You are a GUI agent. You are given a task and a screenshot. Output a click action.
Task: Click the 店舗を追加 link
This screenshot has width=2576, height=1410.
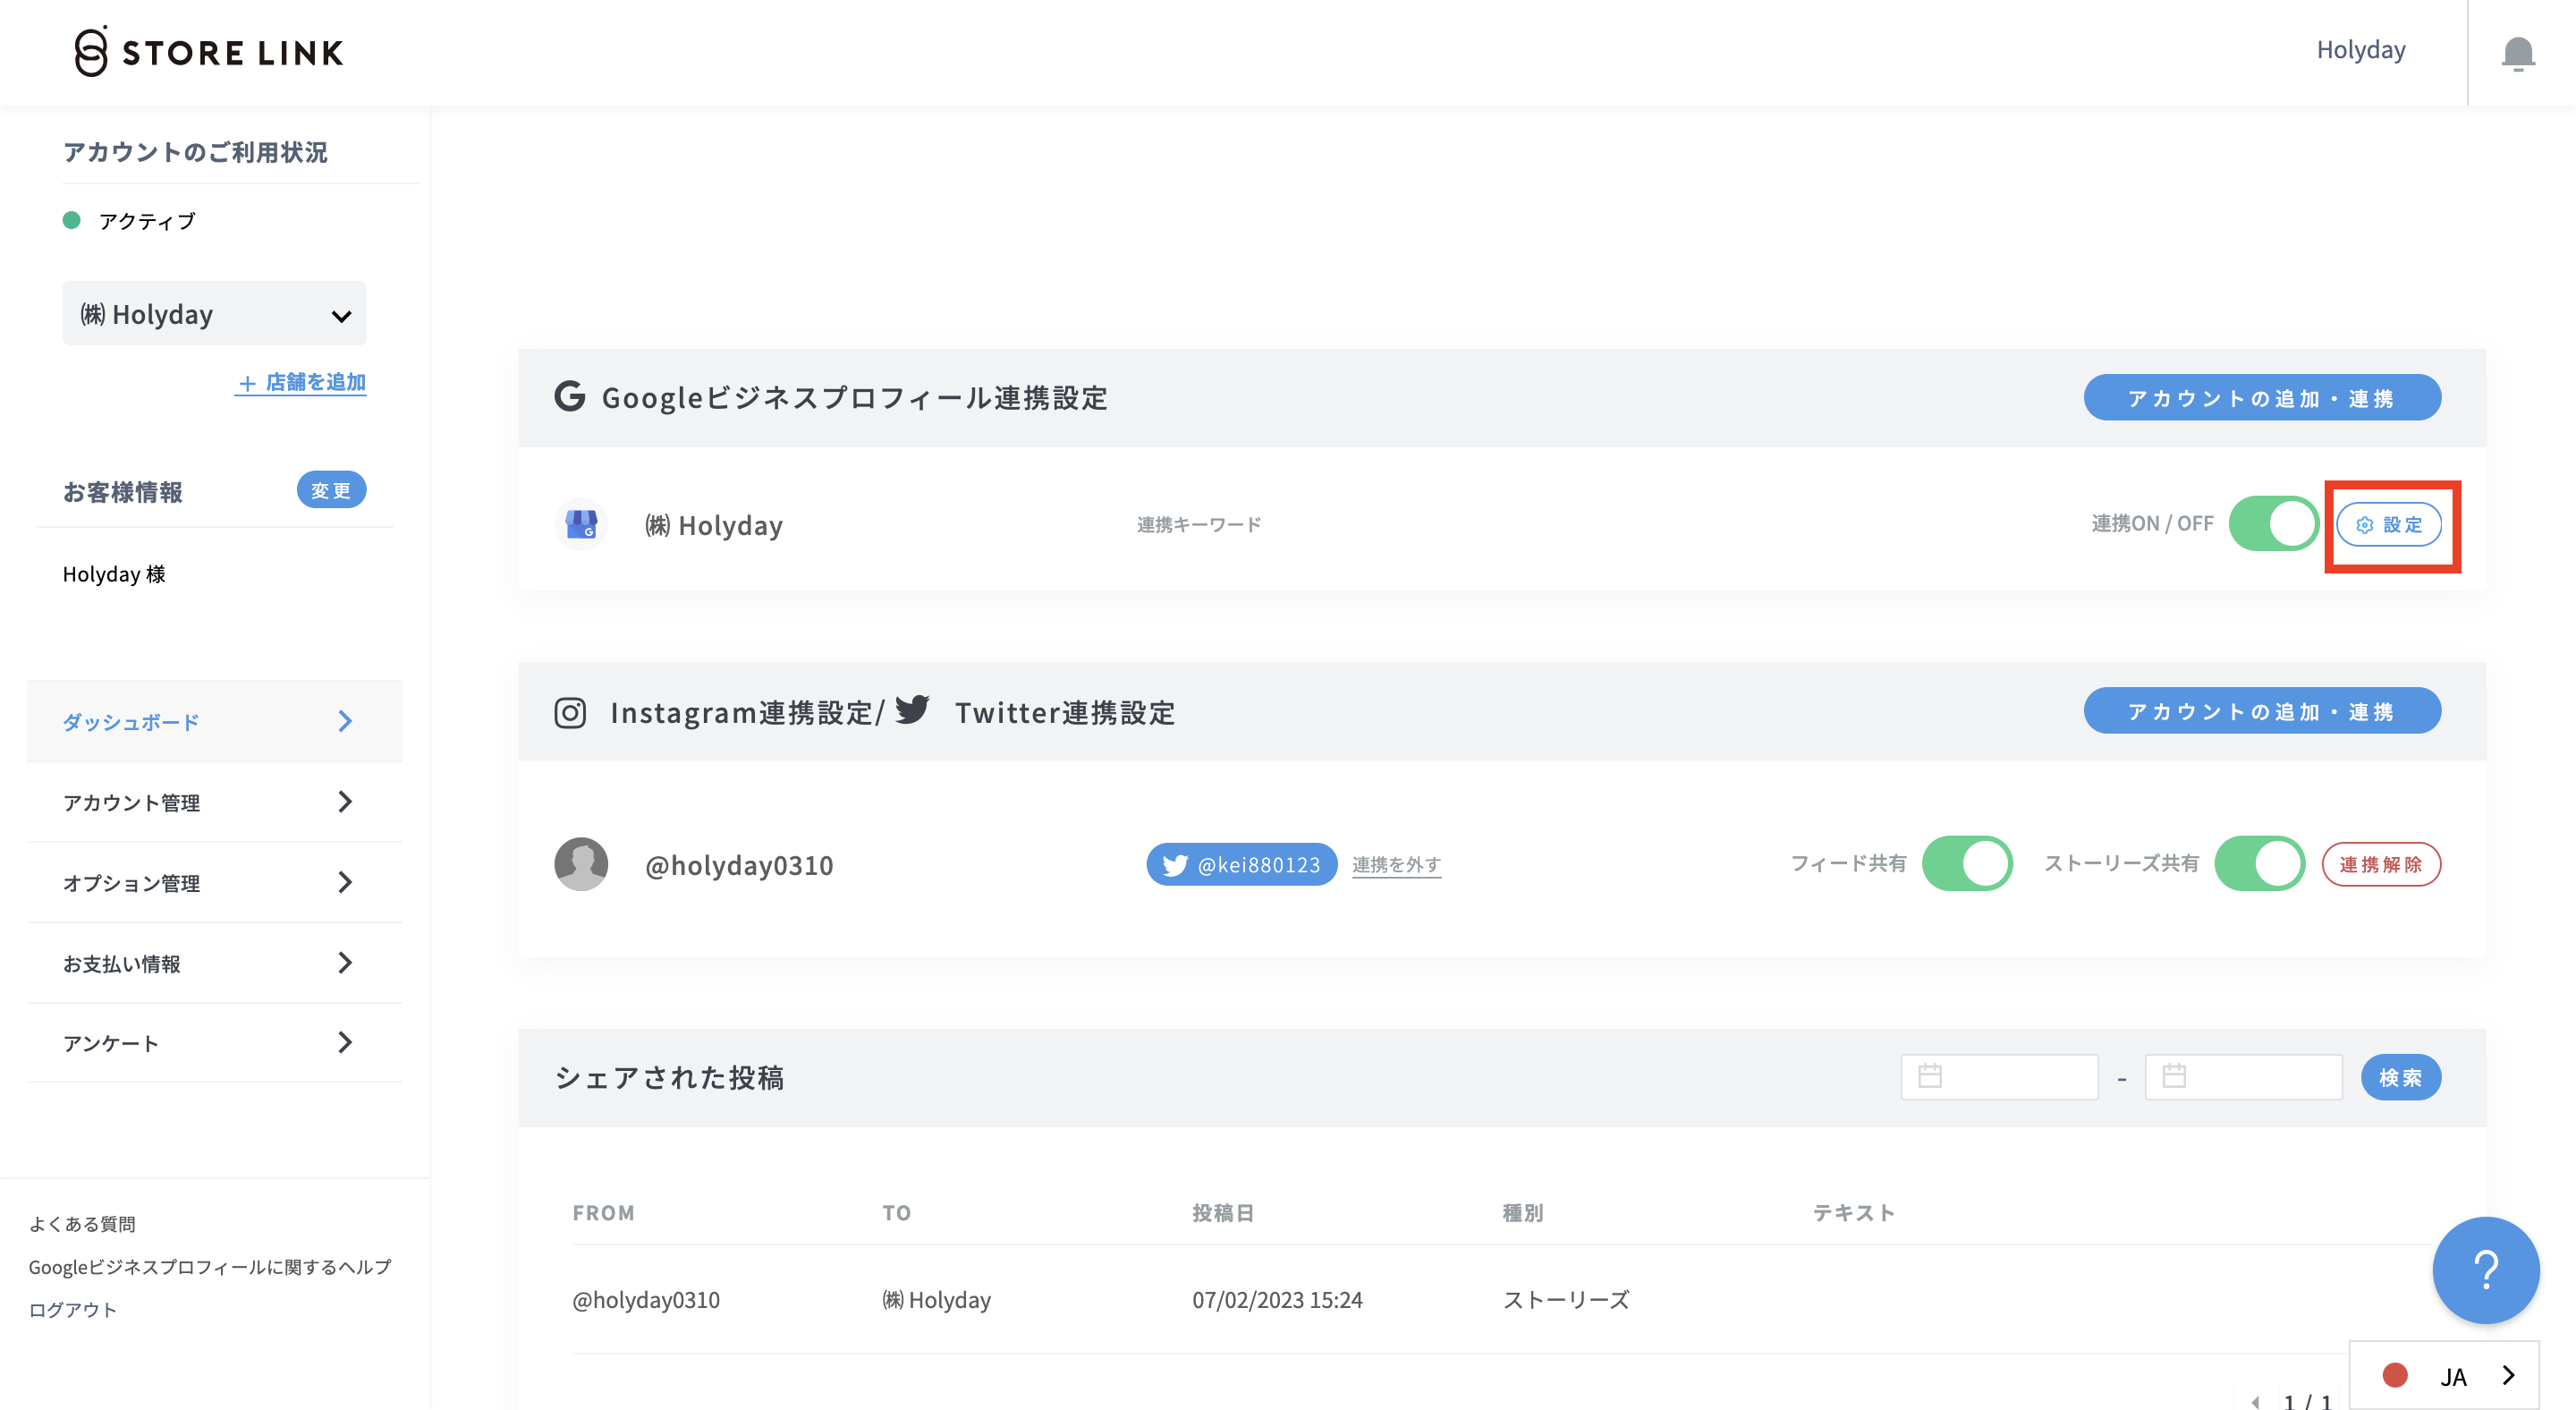click(301, 382)
